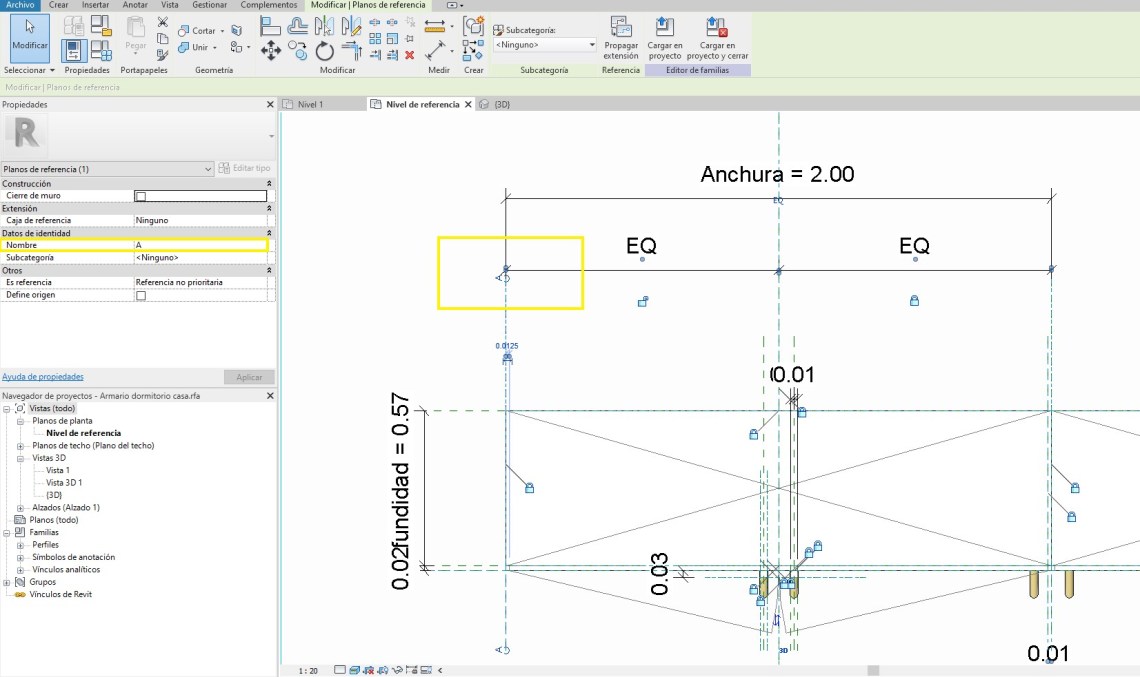Expand the Alzados (Alzado 1) tree node
The image size is (1140, 677).
pyautogui.click(x=21, y=508)
